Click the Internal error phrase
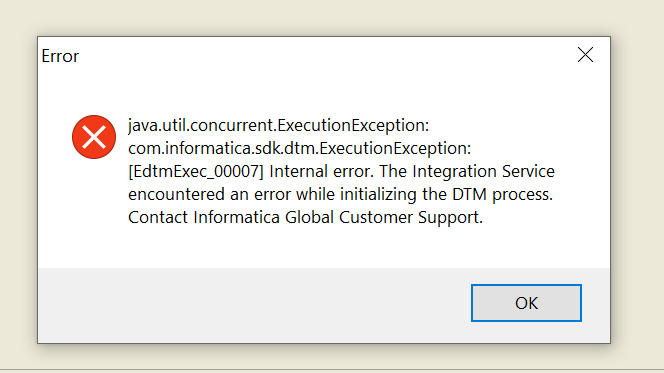Viewport: 664px width, 373px height. coord(321,171)
